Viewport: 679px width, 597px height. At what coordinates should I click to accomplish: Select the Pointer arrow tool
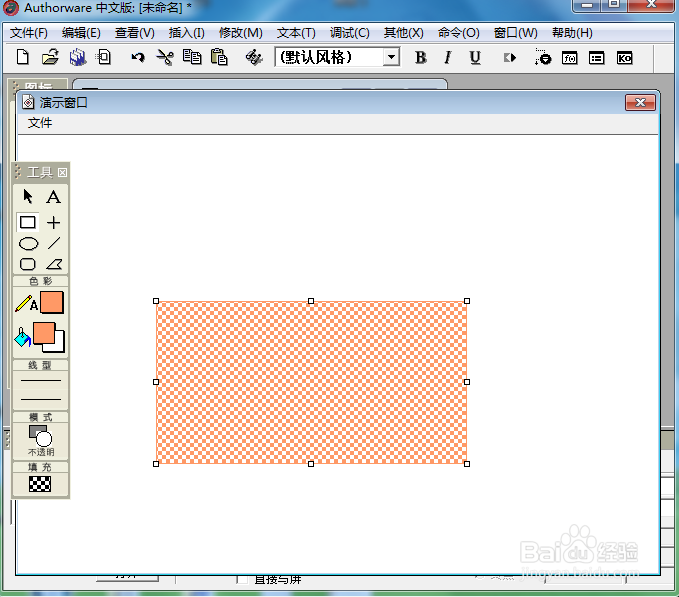[28, 197]
